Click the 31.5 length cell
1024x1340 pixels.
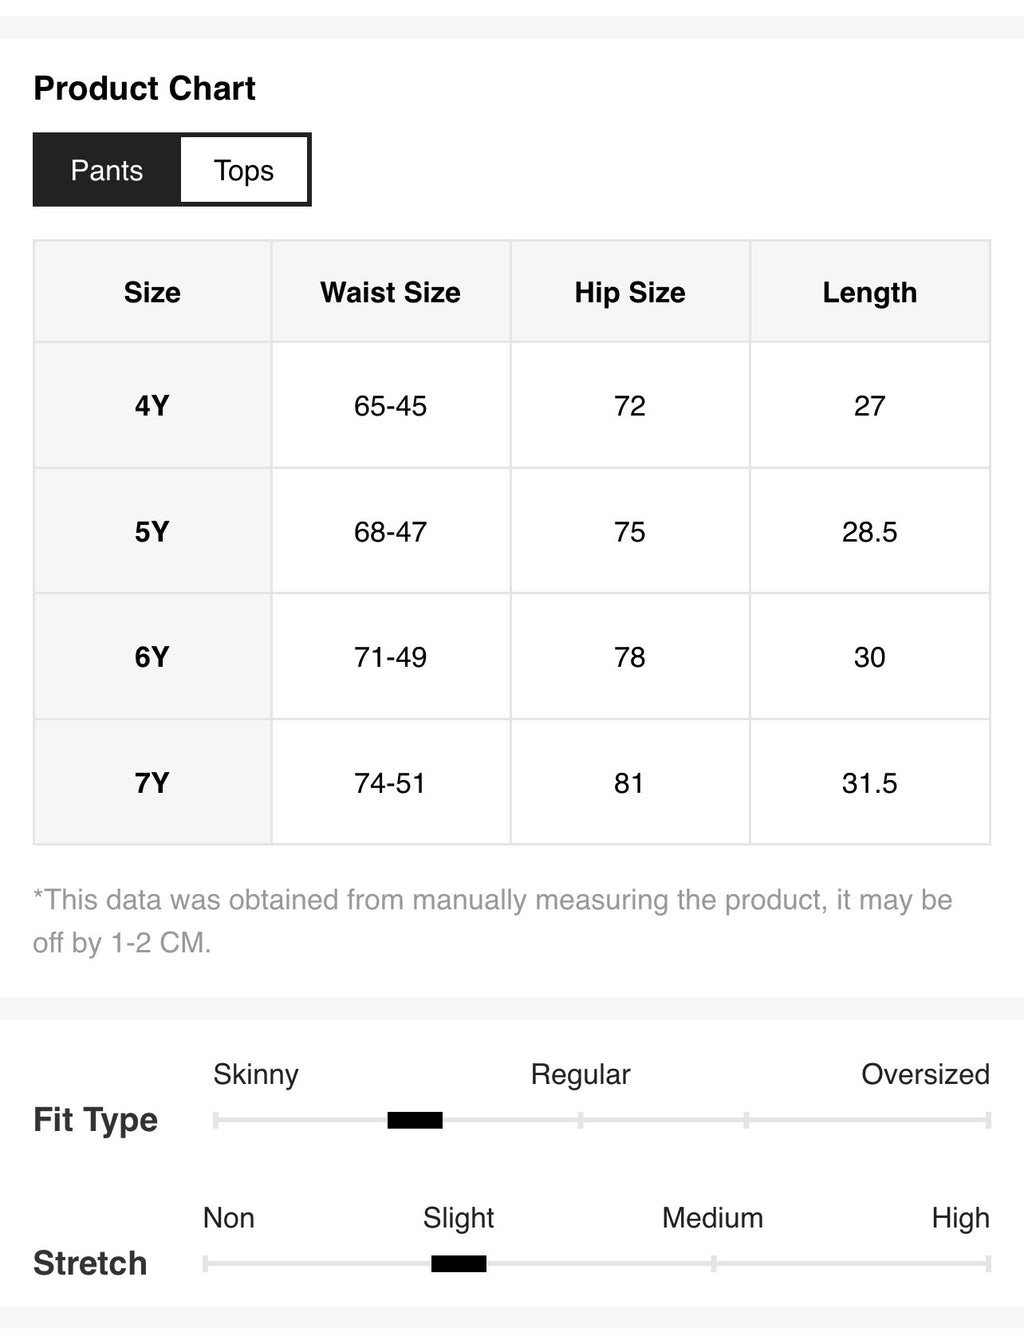coord(870,783)
